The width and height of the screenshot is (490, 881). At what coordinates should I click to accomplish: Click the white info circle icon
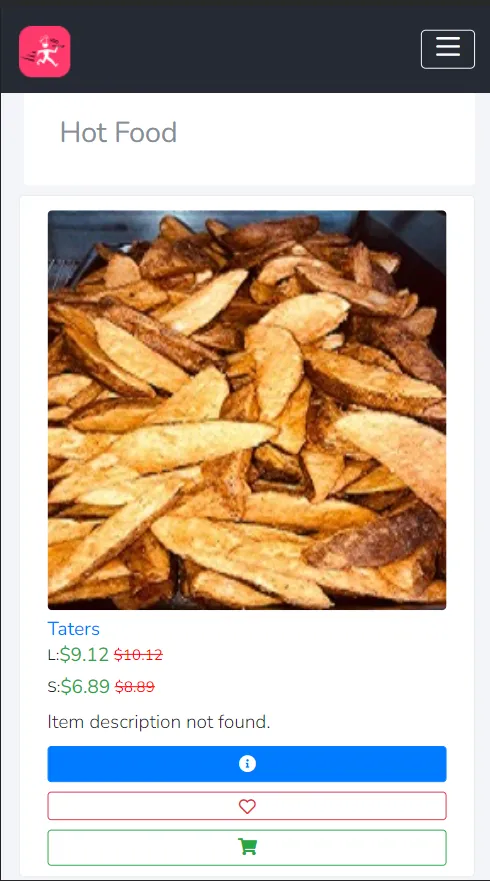(247, 764)
